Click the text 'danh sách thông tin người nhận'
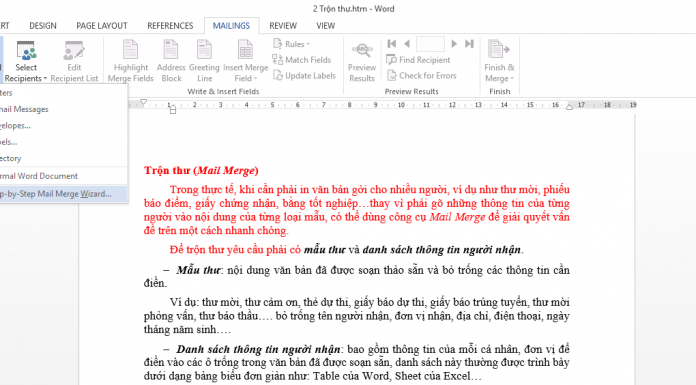Screen dimensions: 696x385 [442, 250]
